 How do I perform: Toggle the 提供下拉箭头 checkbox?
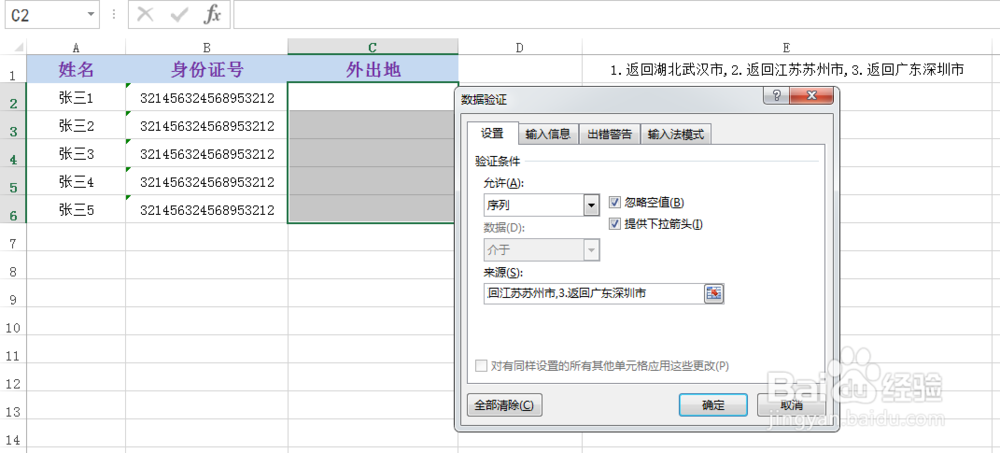pyautogui.click(x=615, y=224)
